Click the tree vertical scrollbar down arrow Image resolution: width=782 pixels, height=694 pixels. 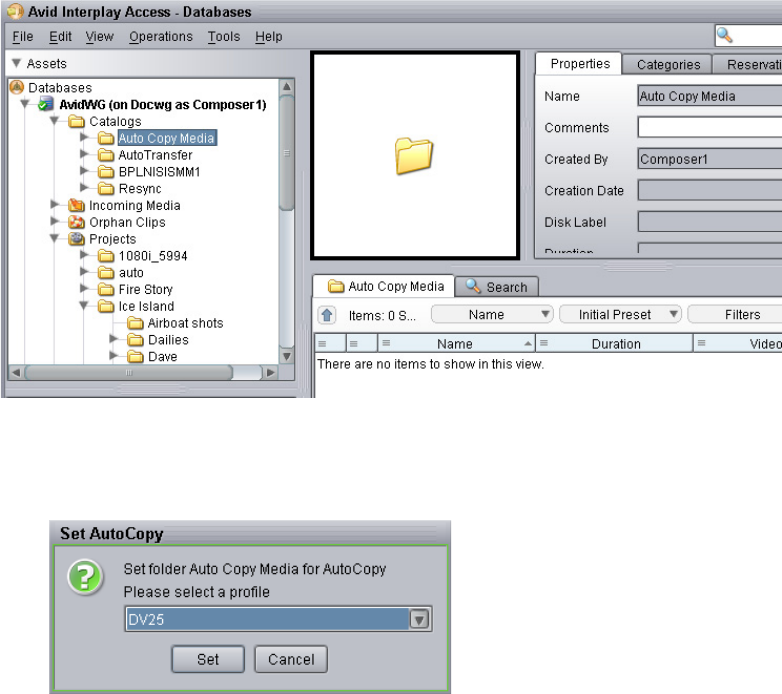click(287, 356)
